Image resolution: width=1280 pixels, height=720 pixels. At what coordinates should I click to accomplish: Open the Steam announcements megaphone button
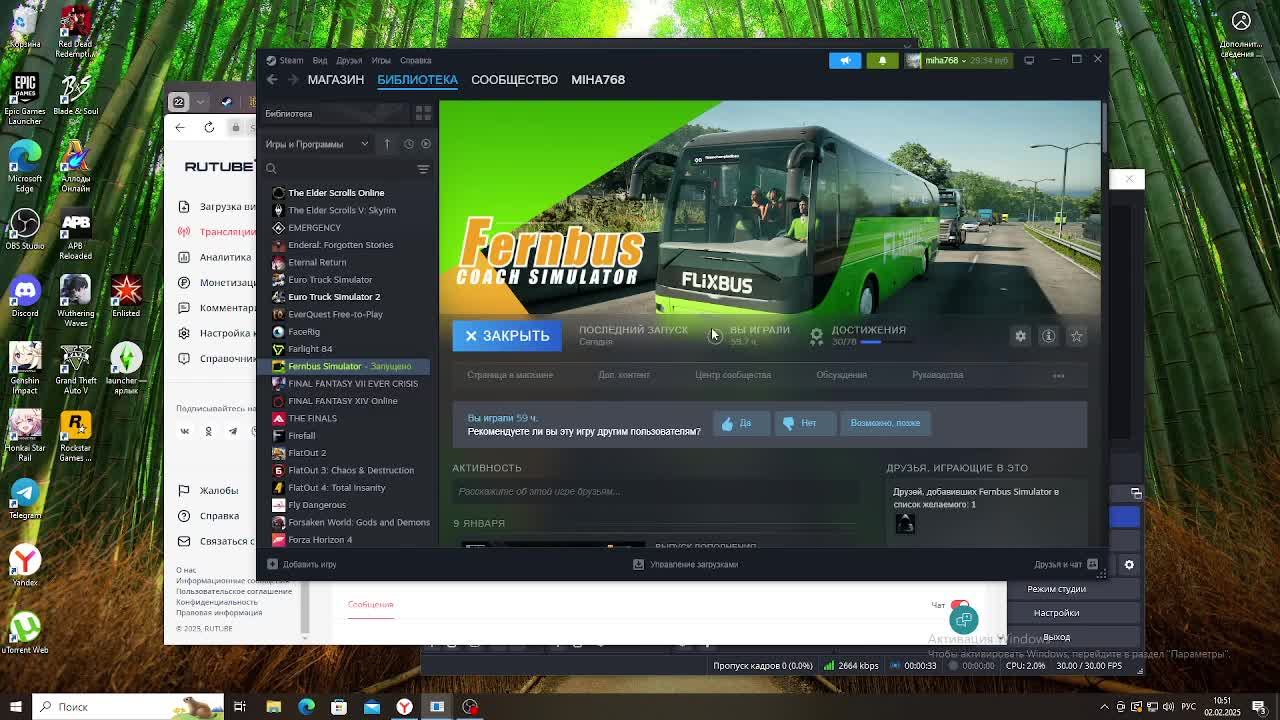[845, 60]
